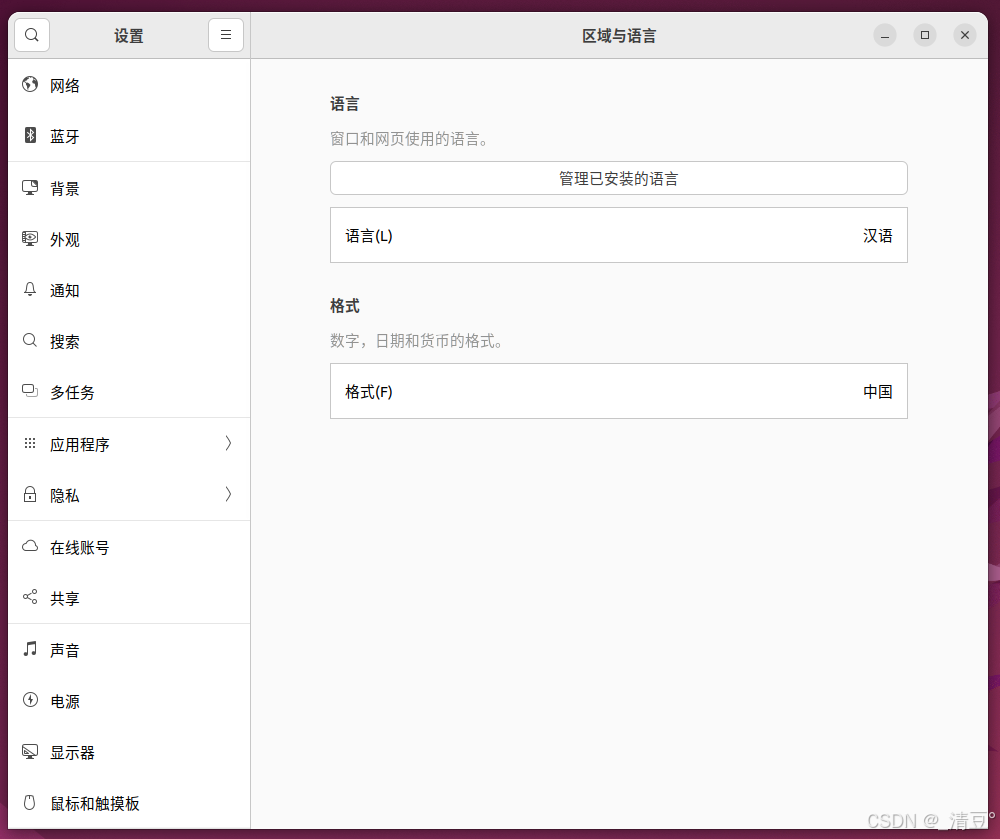Viewport: 1000px width, 839px height.
Task: Click the grid icon next to 应用程序
Action: [30, 443]
